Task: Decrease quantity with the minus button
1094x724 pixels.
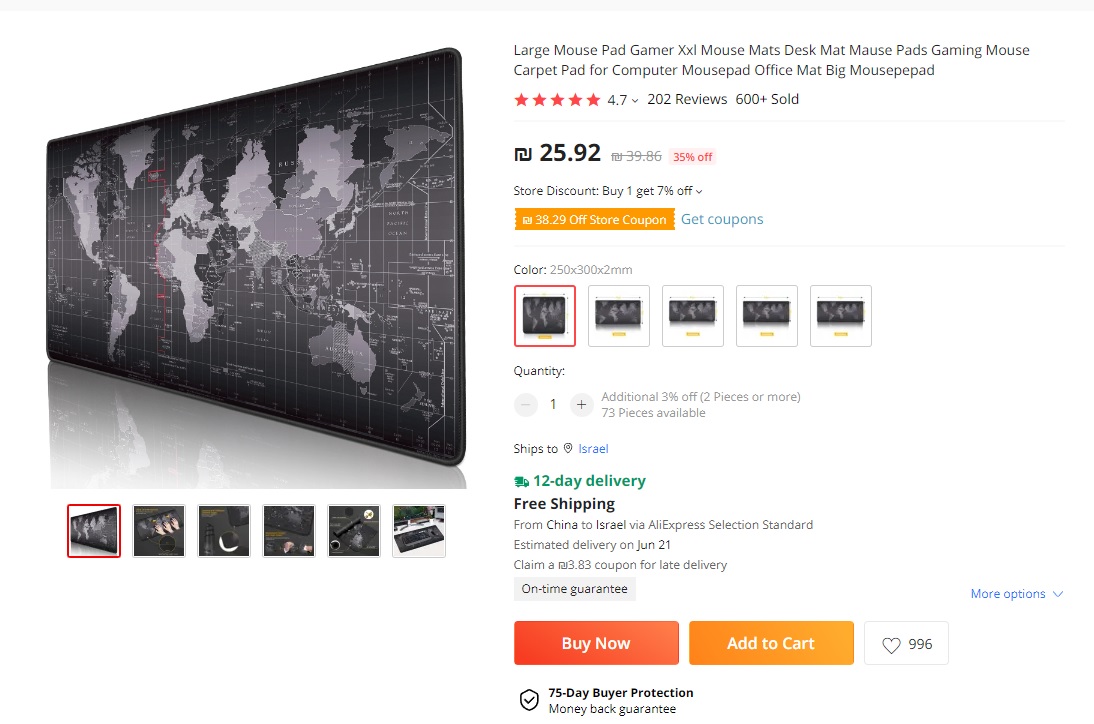Action: tap(525, 405)
